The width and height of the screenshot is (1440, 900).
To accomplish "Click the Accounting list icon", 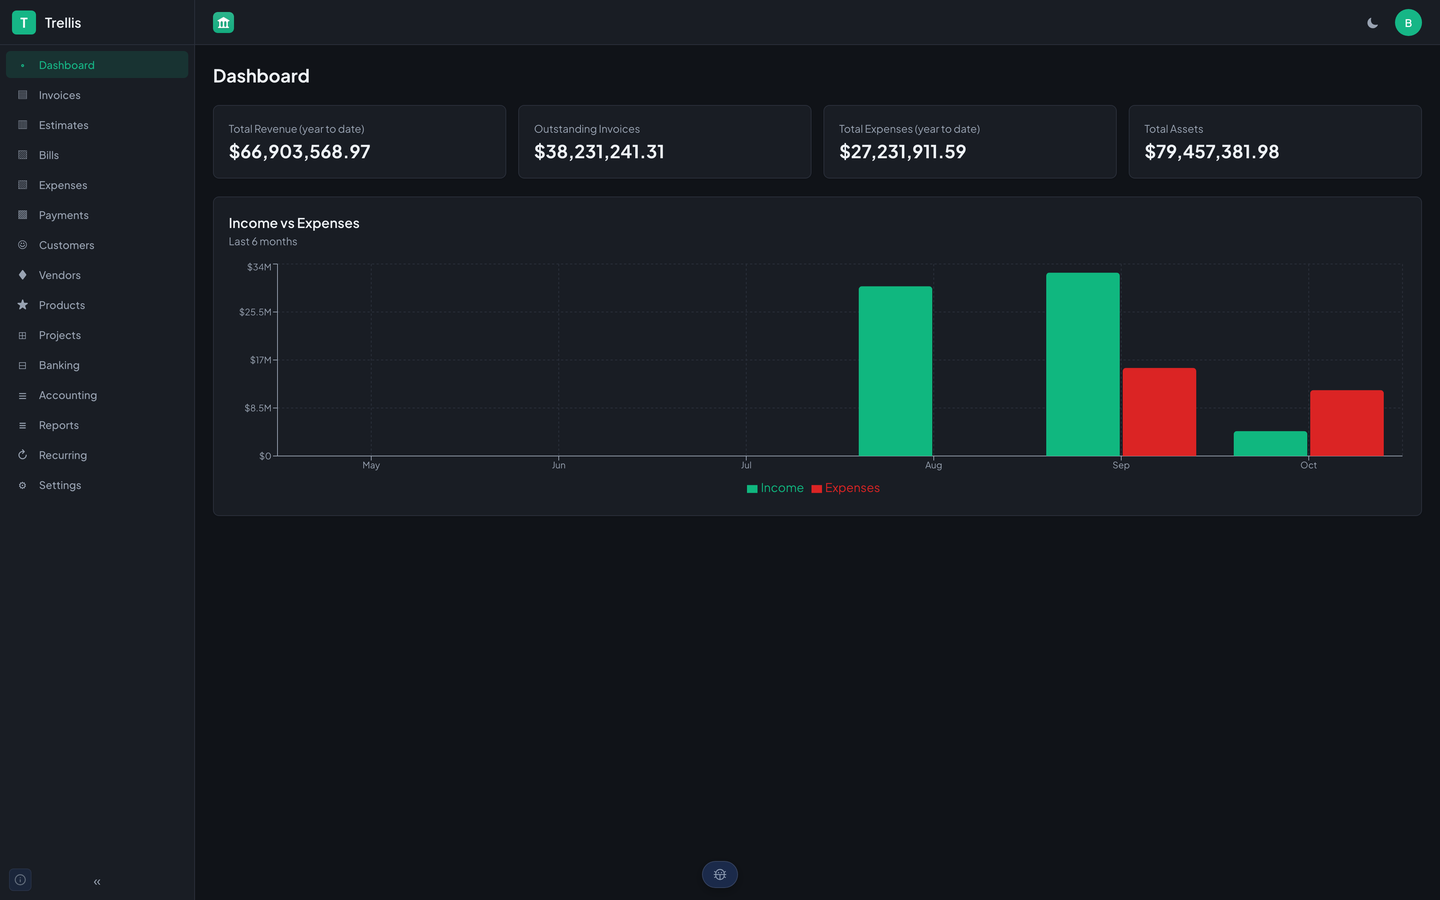I will 22,396.
